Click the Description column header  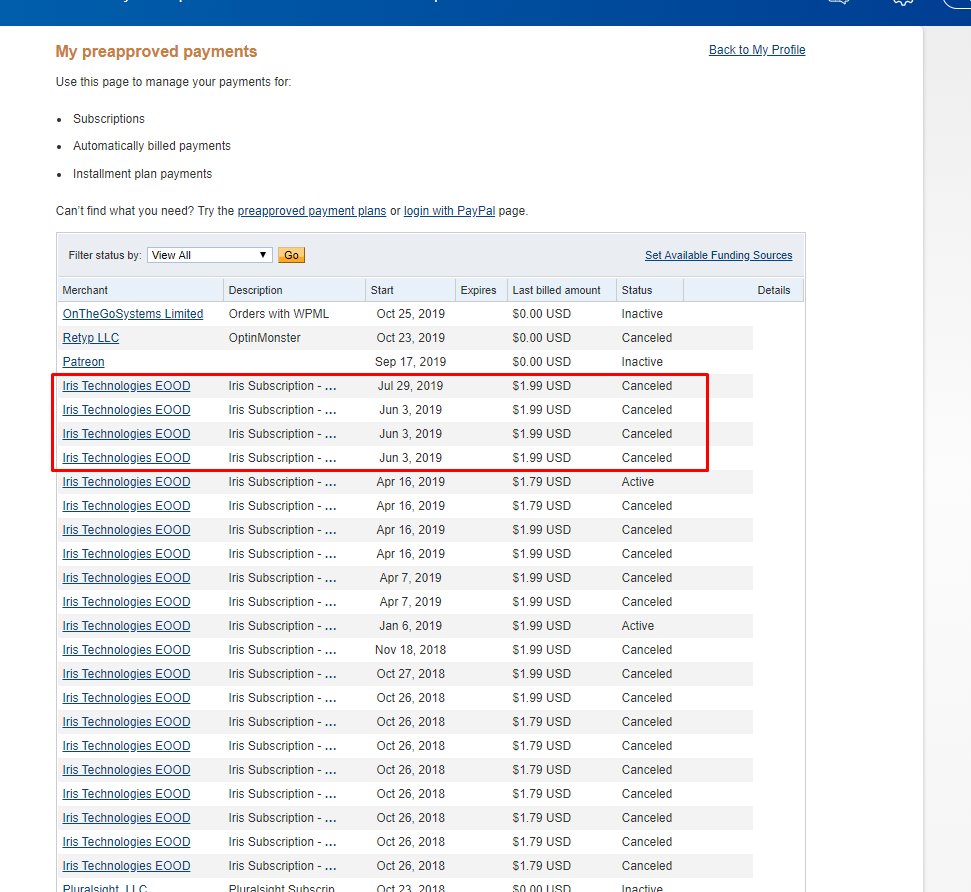255,291
